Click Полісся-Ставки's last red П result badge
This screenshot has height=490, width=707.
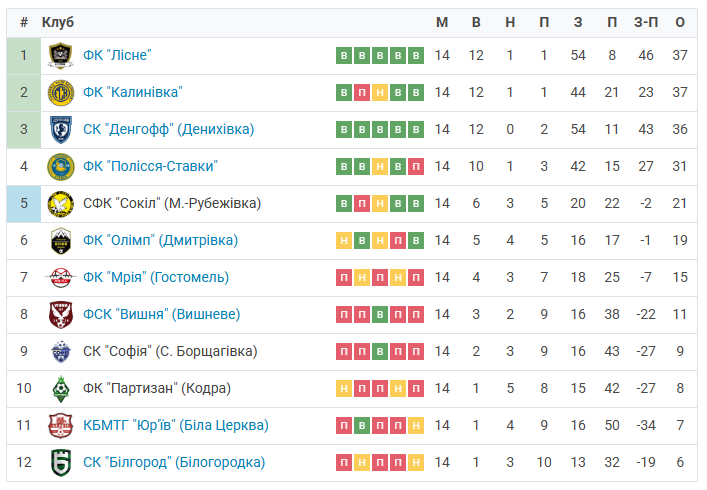(x=416, y=167)
